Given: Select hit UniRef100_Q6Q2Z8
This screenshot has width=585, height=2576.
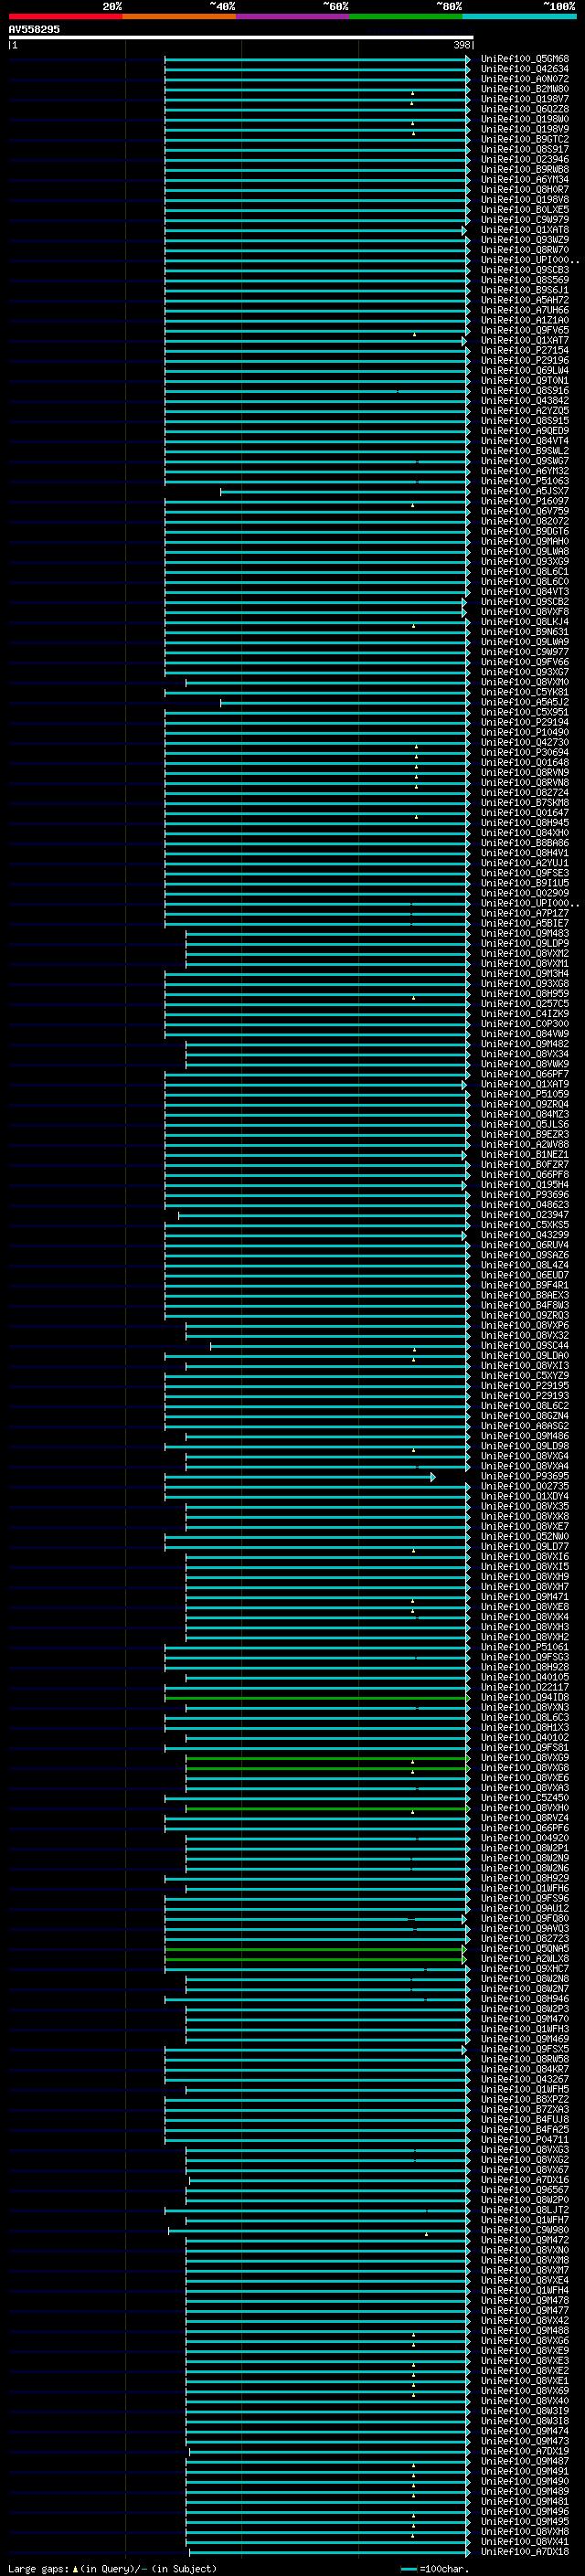Looking at the screenshot, I should tap(525, 109).
